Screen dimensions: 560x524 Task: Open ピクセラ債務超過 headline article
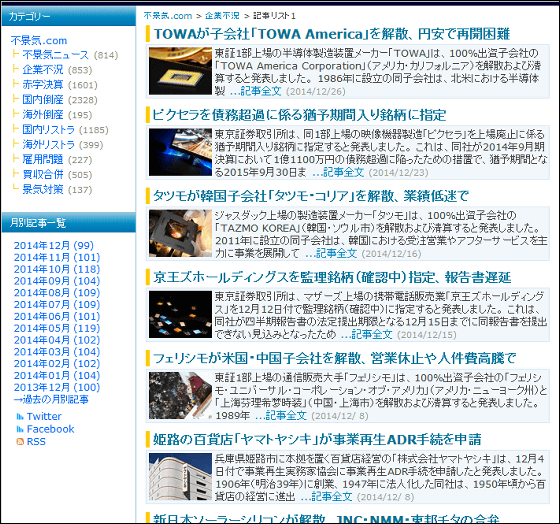[x=299, y=115]
